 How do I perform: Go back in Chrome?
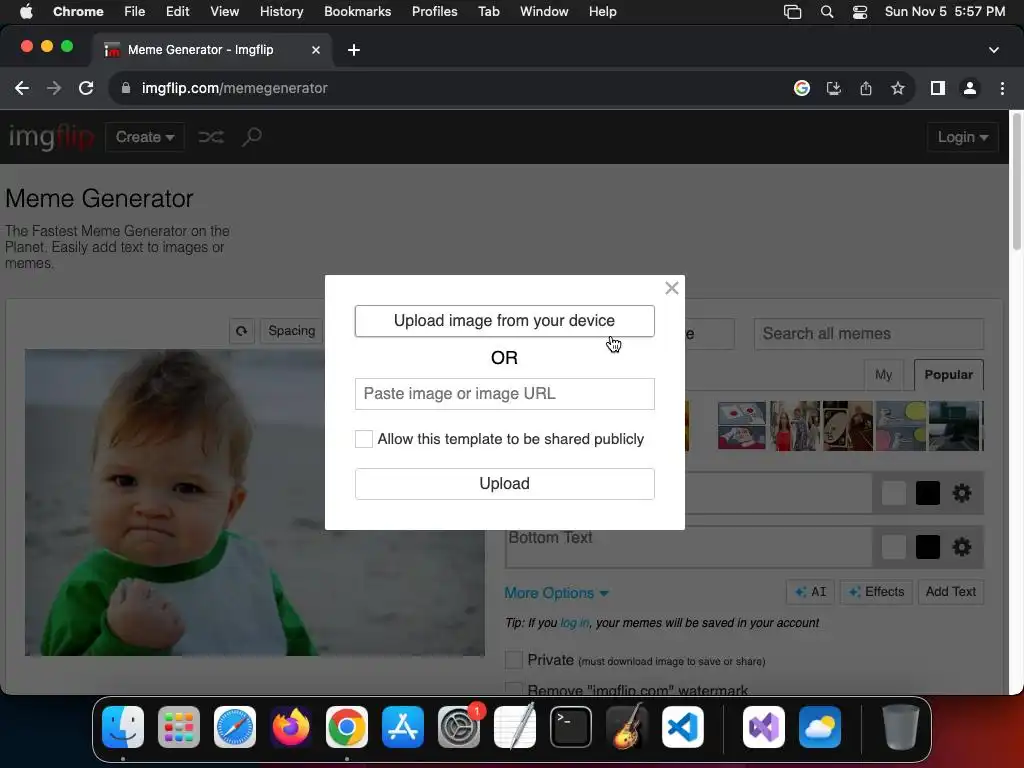[x=22, y=88]
